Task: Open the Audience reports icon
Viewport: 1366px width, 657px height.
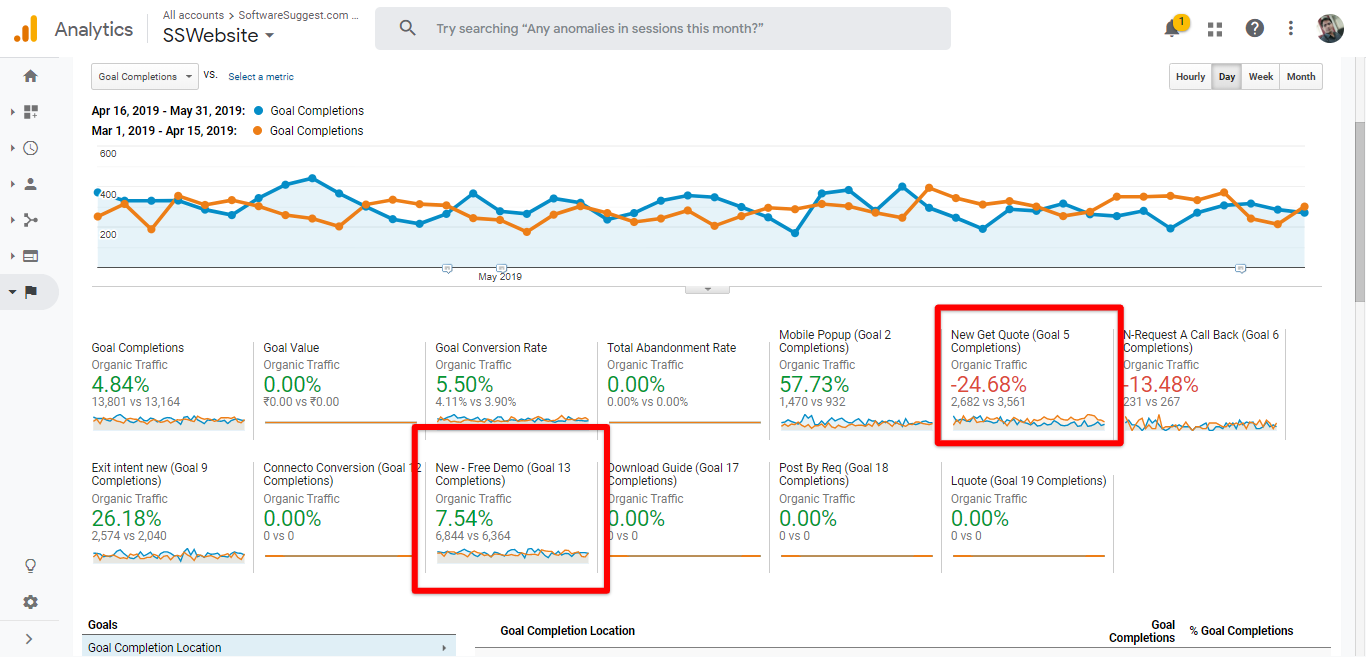Action: pos(30,183)
